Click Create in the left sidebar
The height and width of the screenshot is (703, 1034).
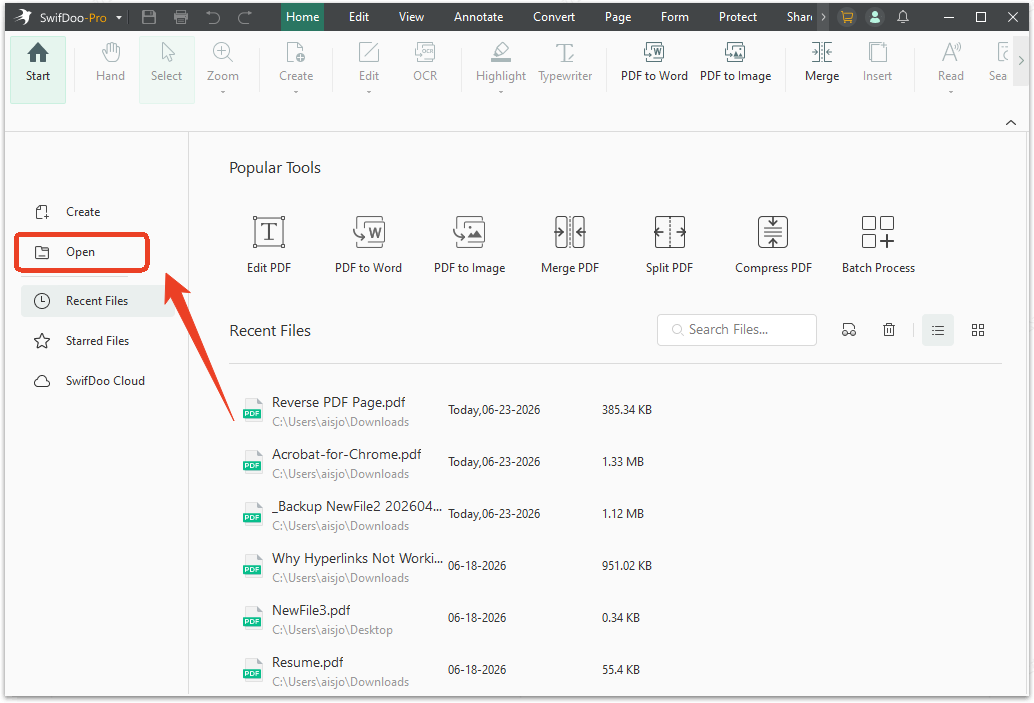[67, 212]
